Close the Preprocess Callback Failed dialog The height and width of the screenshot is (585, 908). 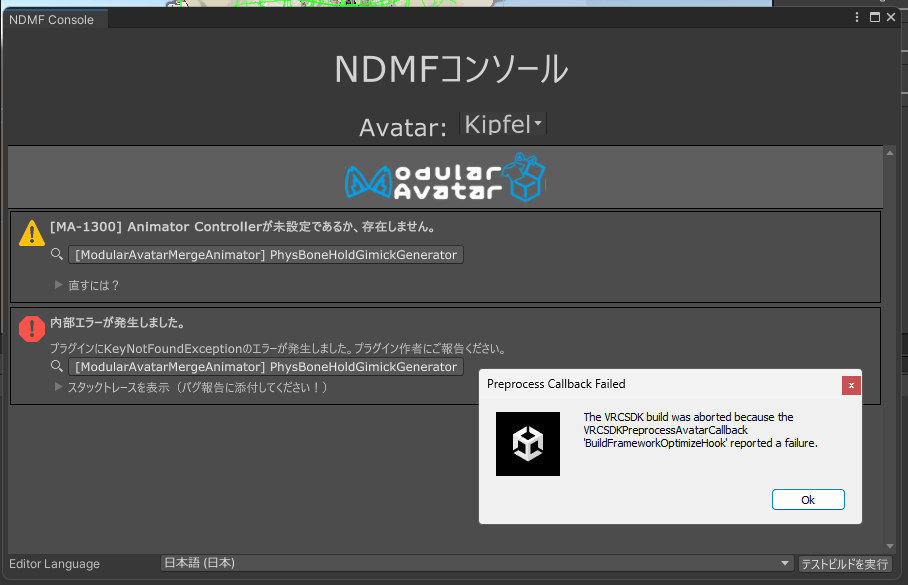tap(851, 384)
